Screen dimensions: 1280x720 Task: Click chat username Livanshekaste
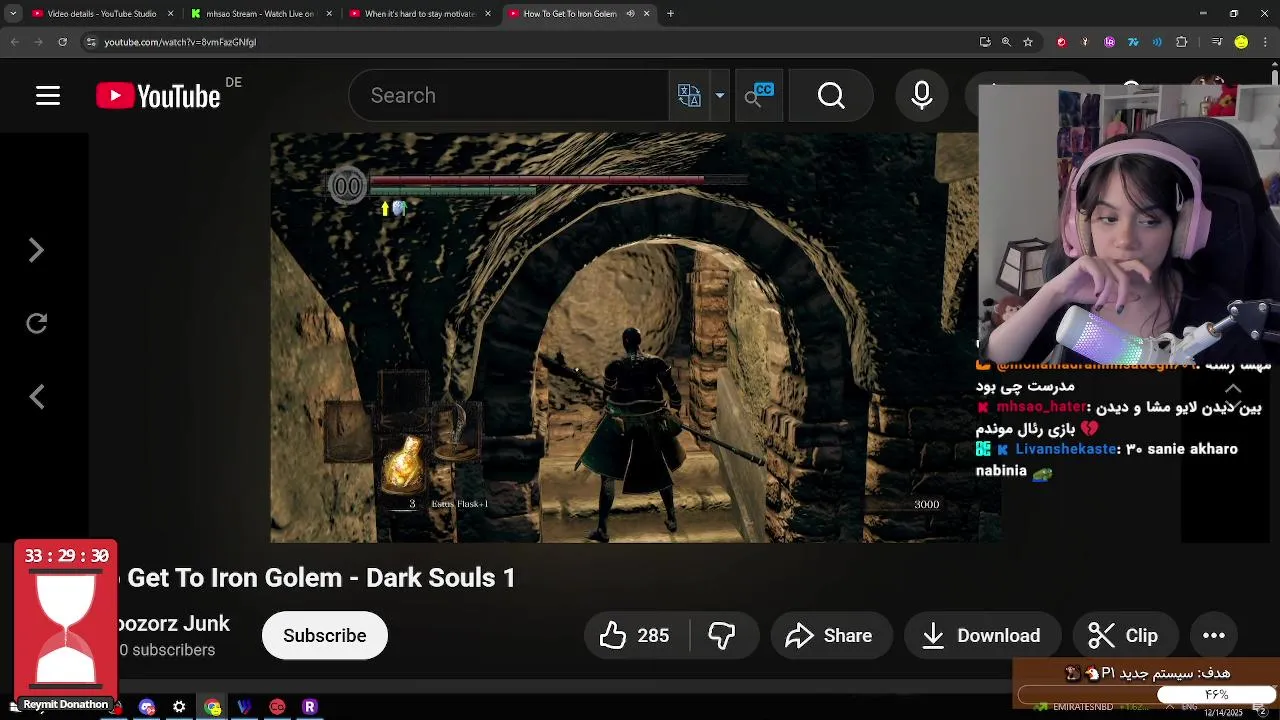click(x=1066, y=449)
